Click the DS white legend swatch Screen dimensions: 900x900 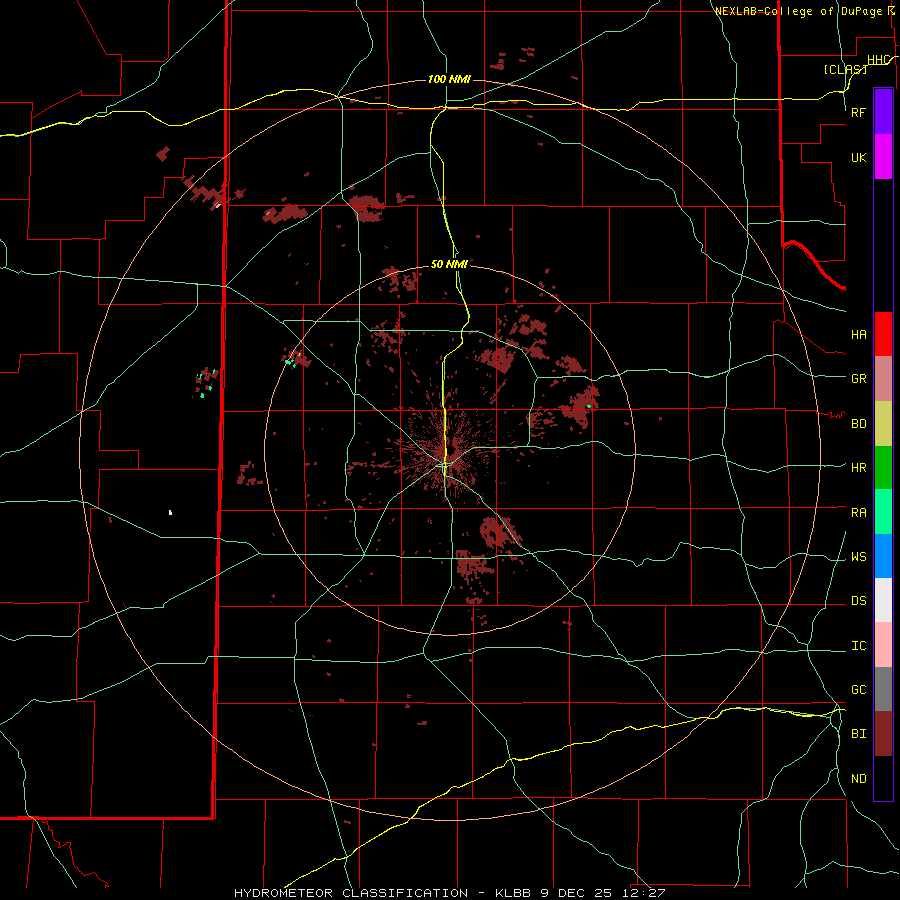coord(883,600)
